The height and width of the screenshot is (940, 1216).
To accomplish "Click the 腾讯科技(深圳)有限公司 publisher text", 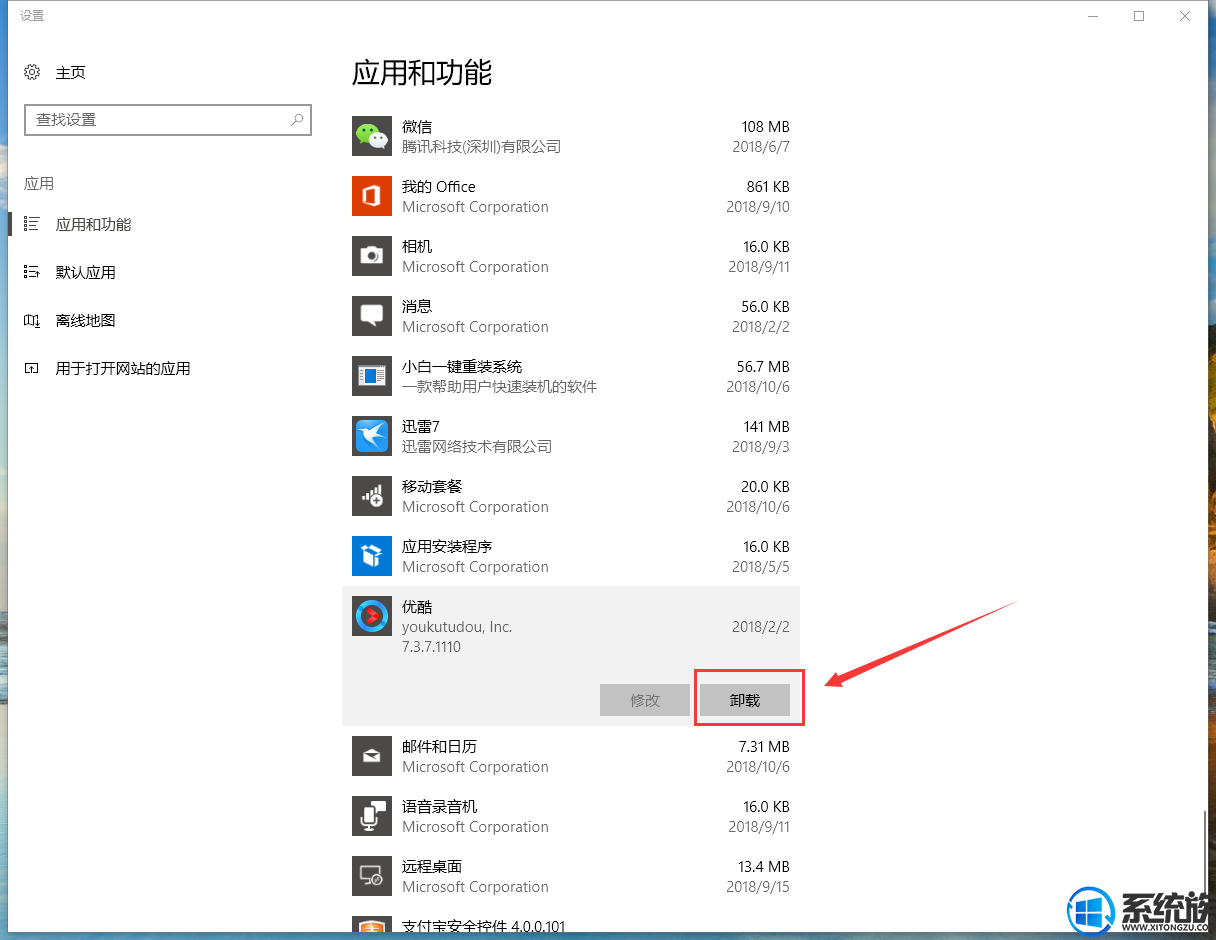I will click(x=481, y=146).
